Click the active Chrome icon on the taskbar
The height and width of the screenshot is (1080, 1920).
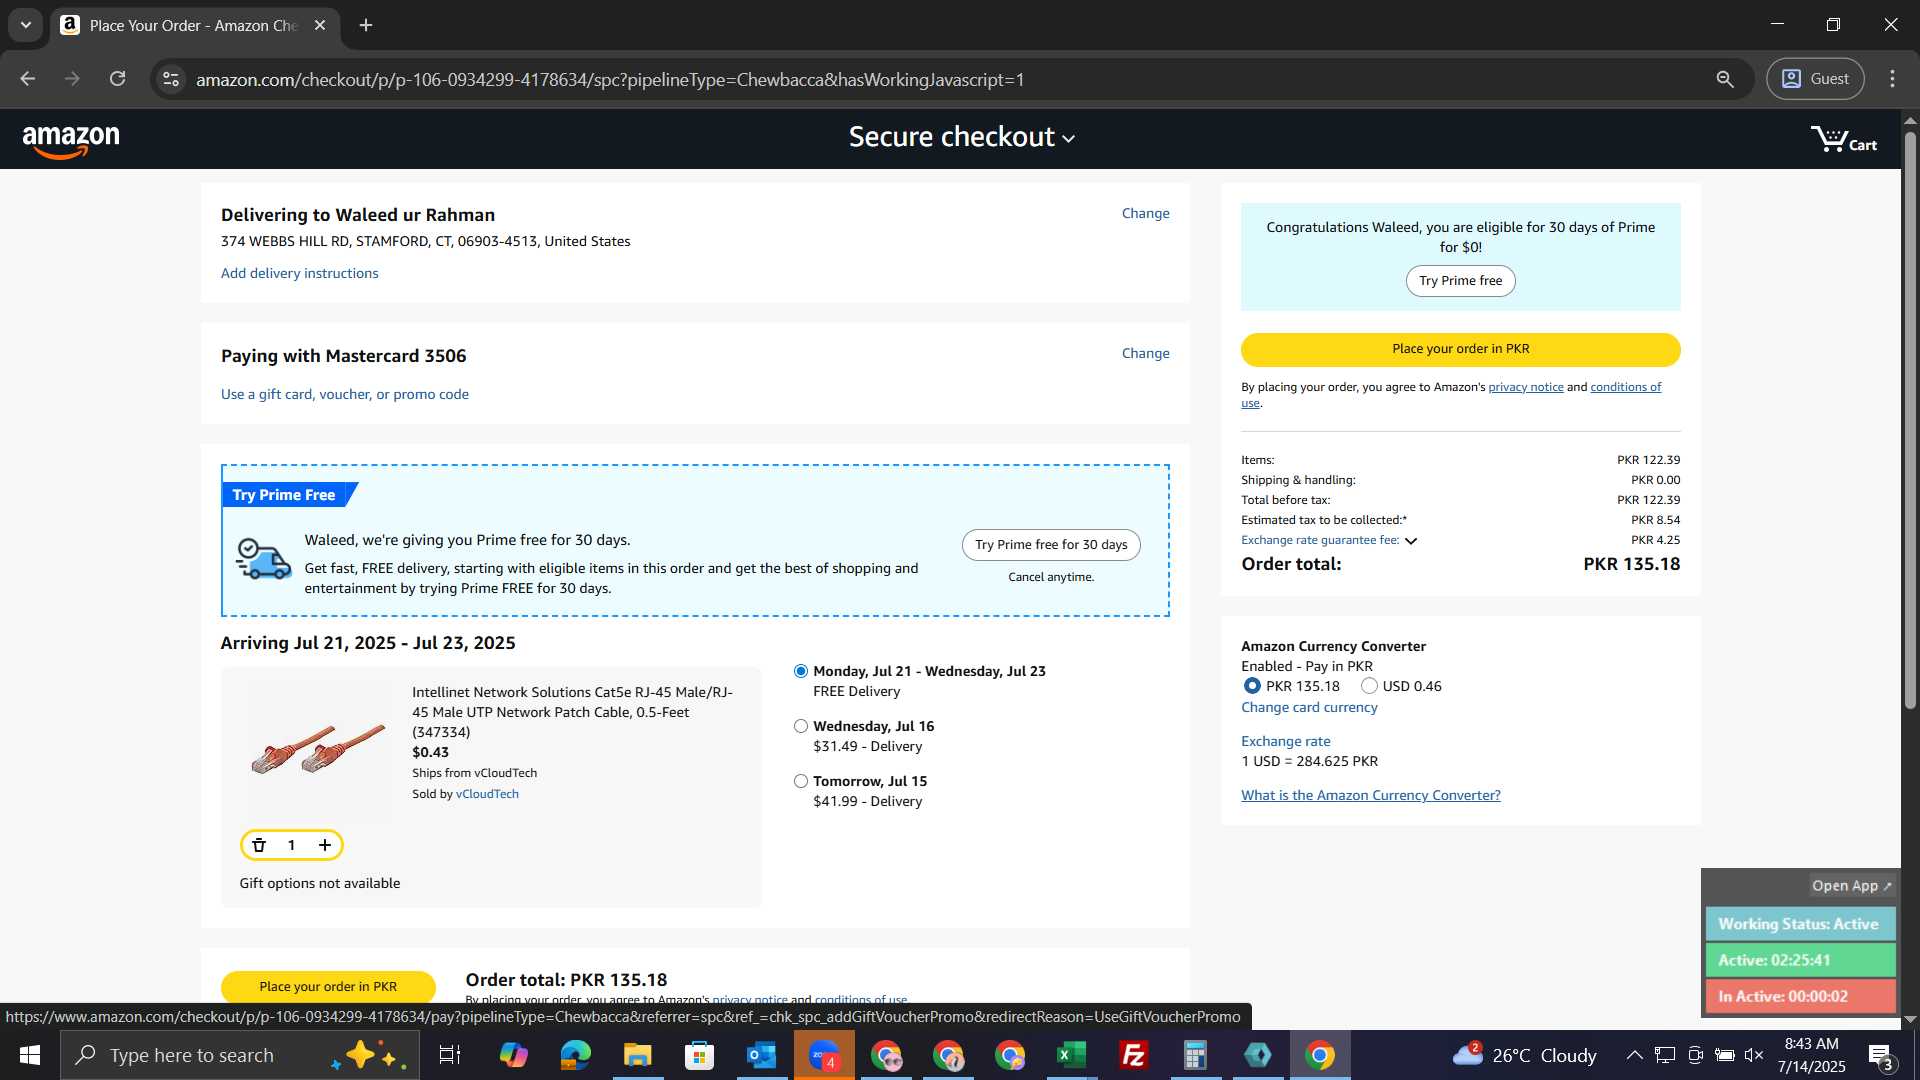1320,1055
